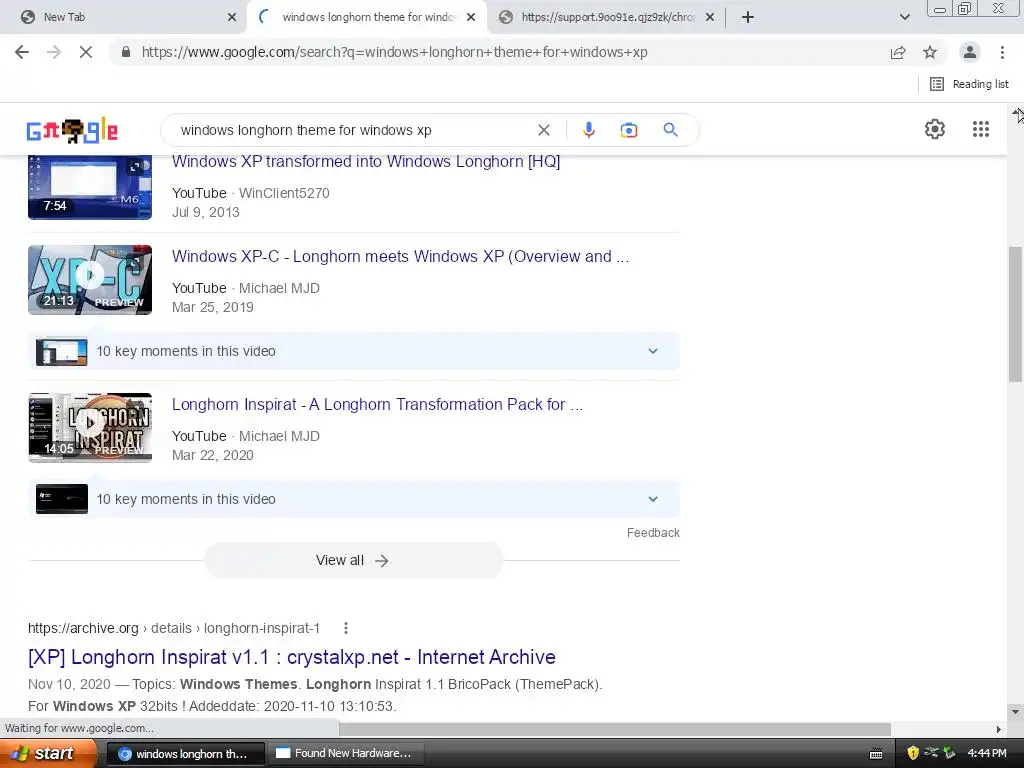
Task: Open the Chrome profile avatar menu
Action: pos(970,52)
